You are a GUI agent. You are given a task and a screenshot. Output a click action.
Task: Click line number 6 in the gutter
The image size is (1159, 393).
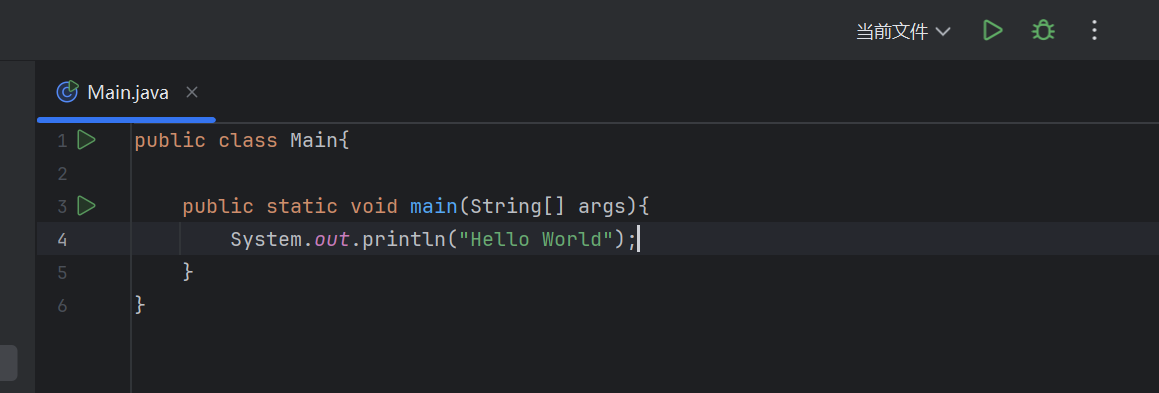(62, 306)
